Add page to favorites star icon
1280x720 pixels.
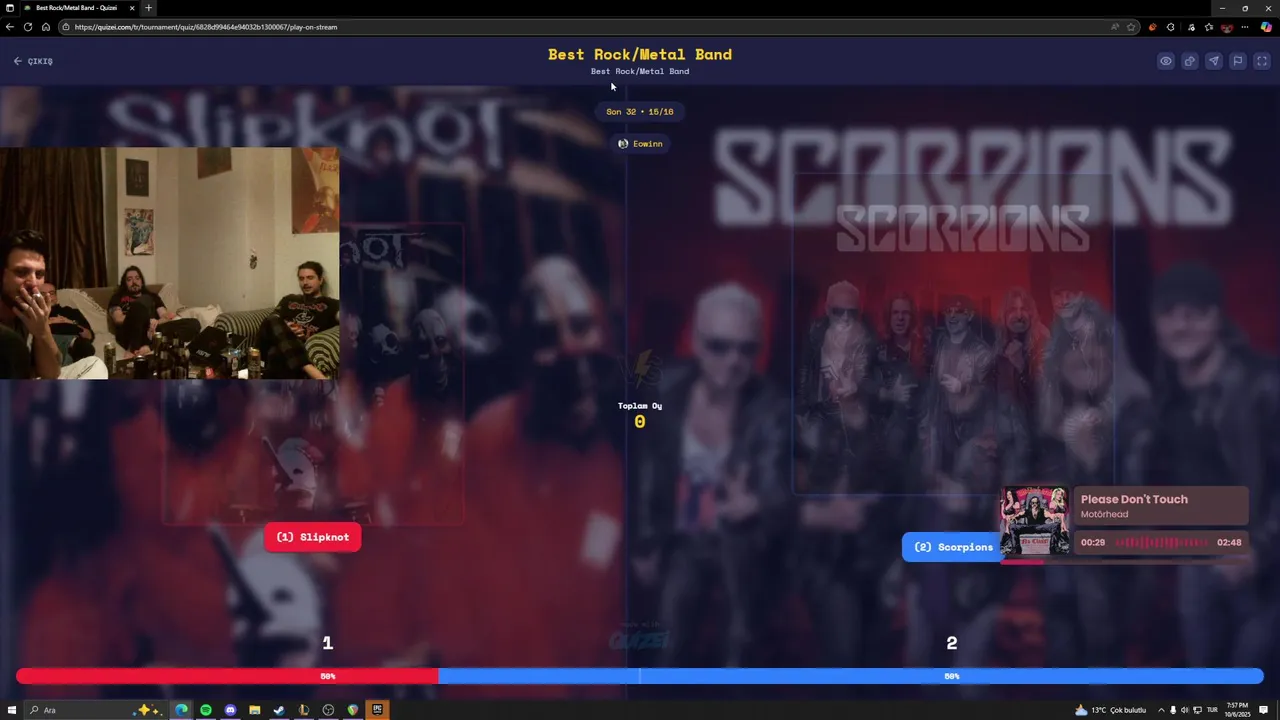pos(1131,27)
